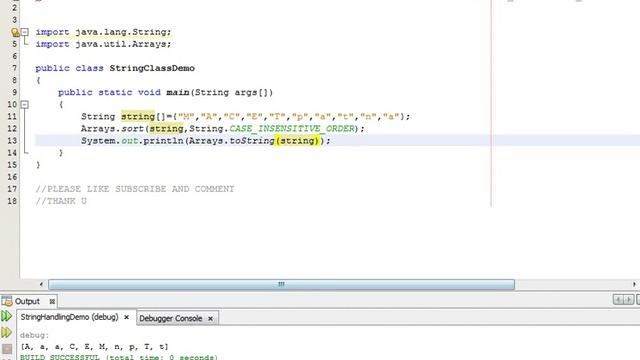Click comment "//PLEASE LIKE SUBSCRIBE AND COMMENT"
Screen dimensions: 640x360
(x=135, y=189)
